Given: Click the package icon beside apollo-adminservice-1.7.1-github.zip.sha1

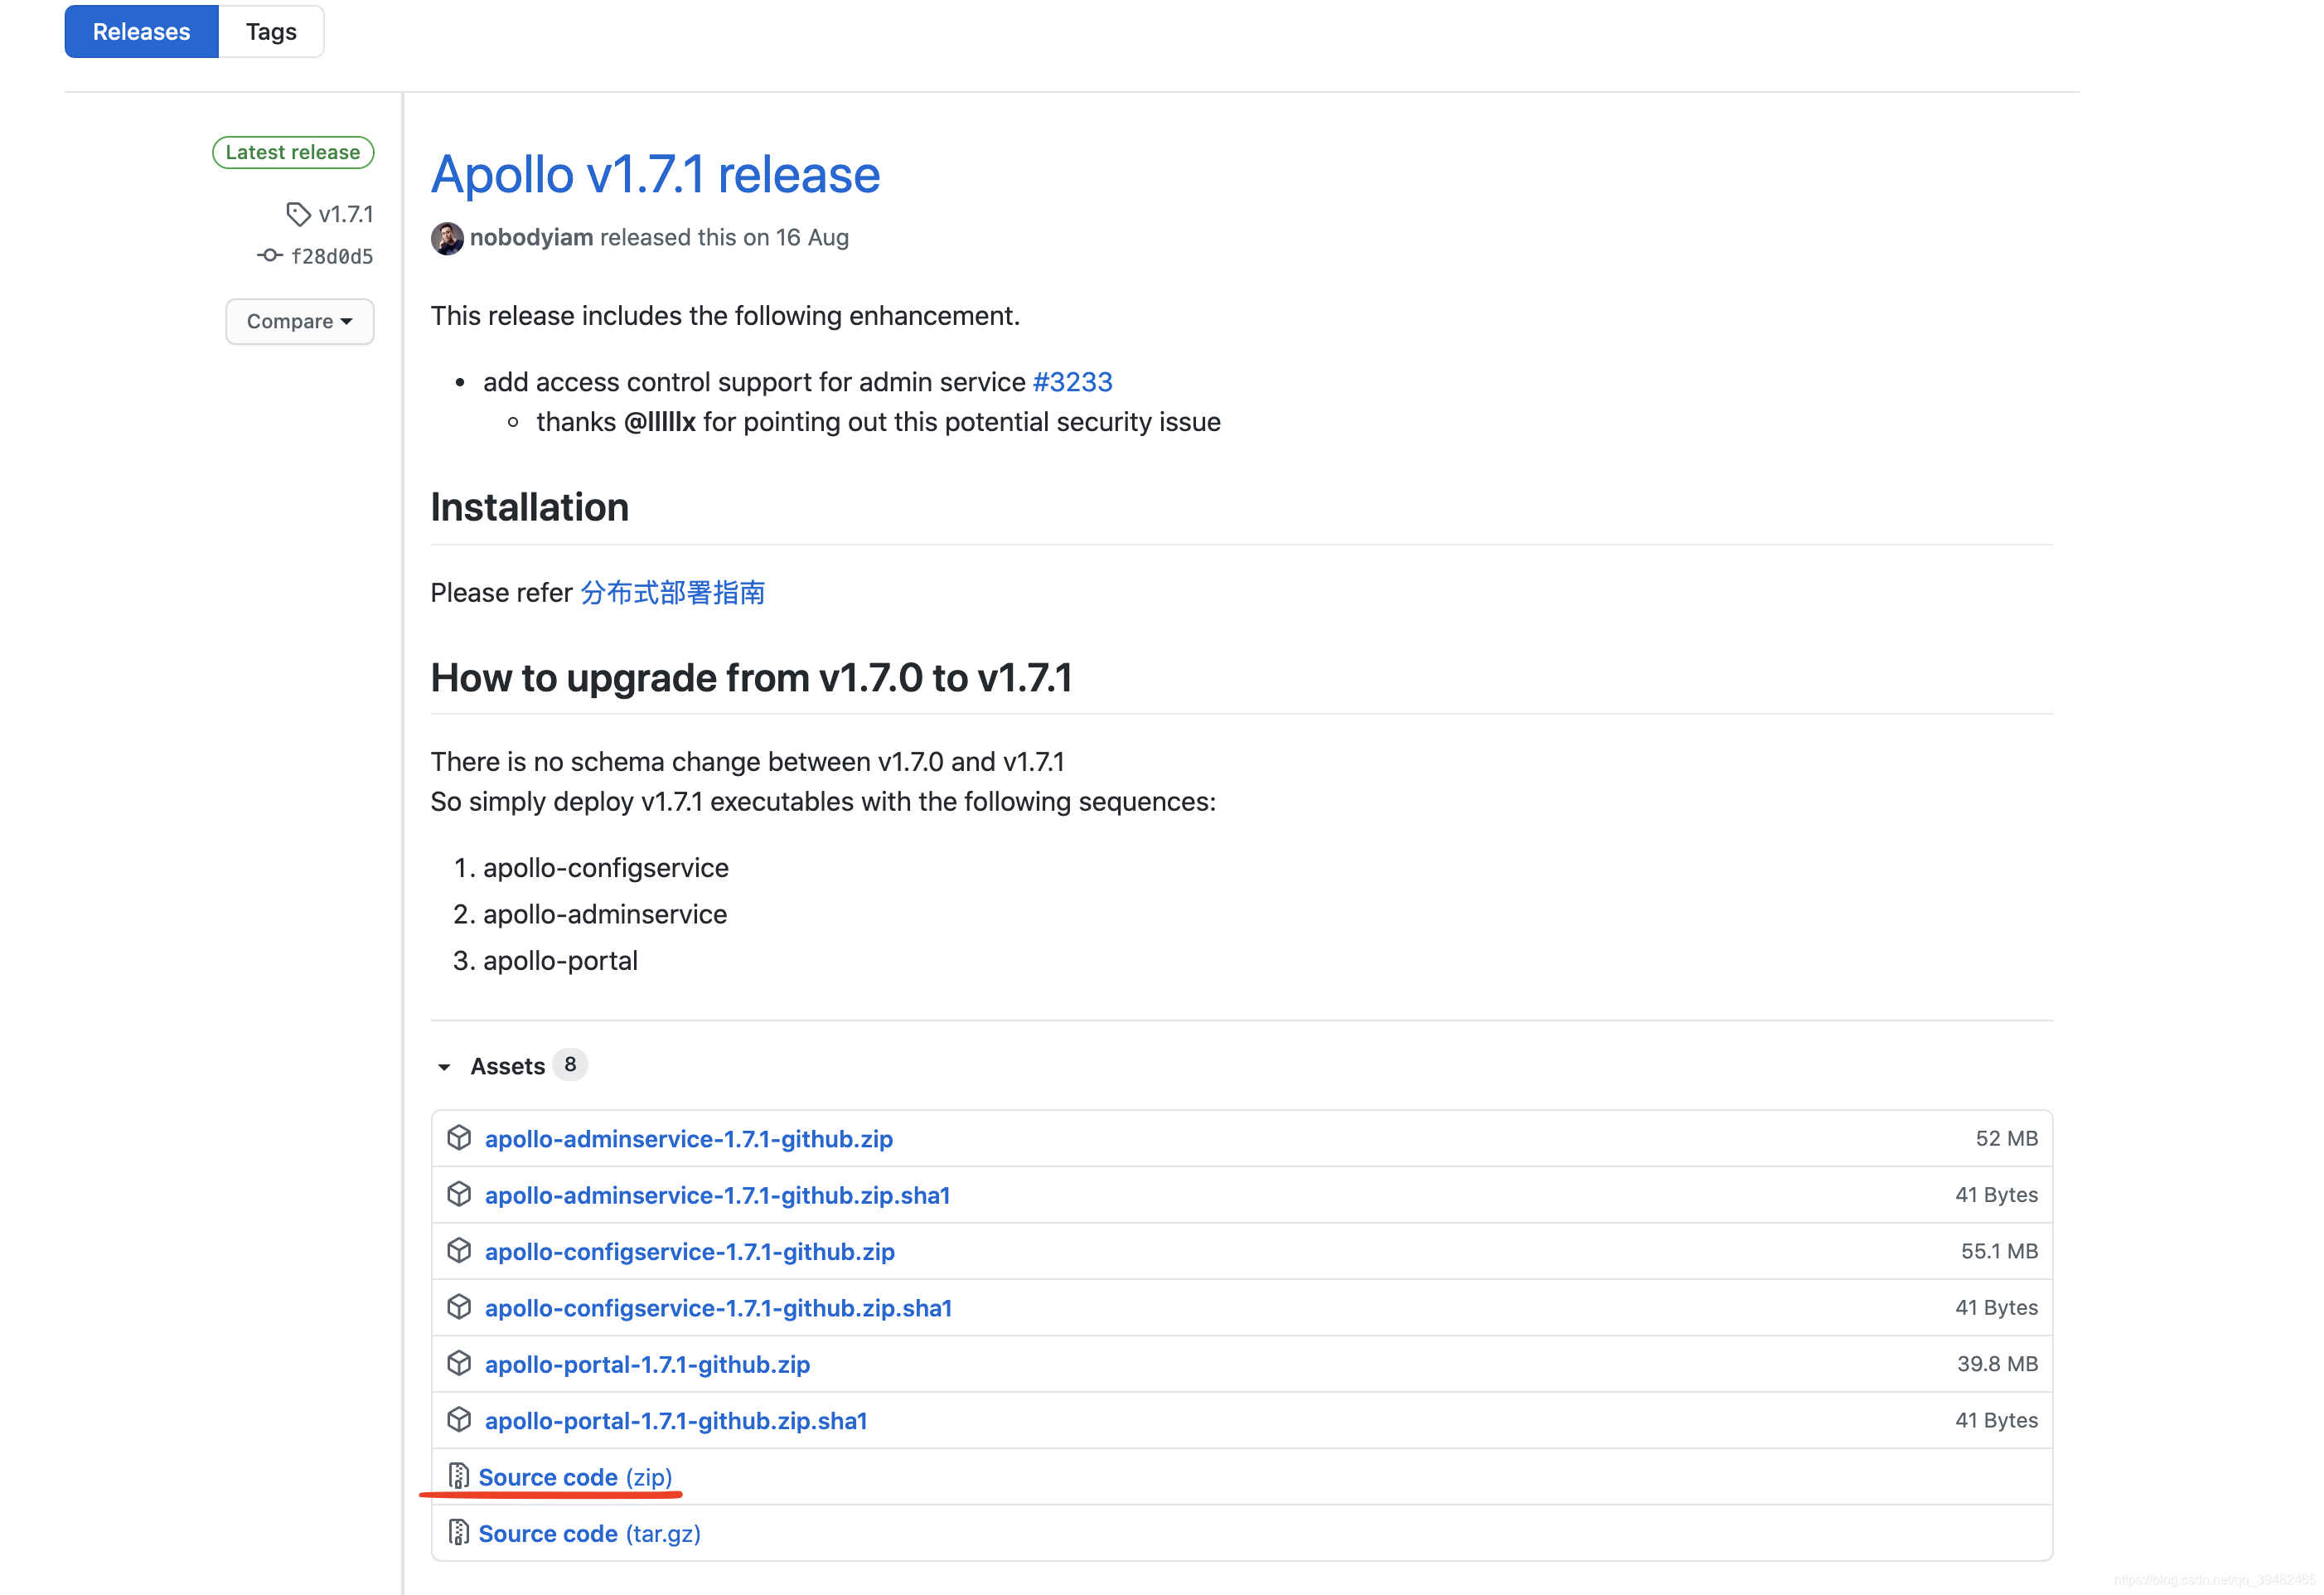Looking at the screenshot, I should coord(459,1194).
